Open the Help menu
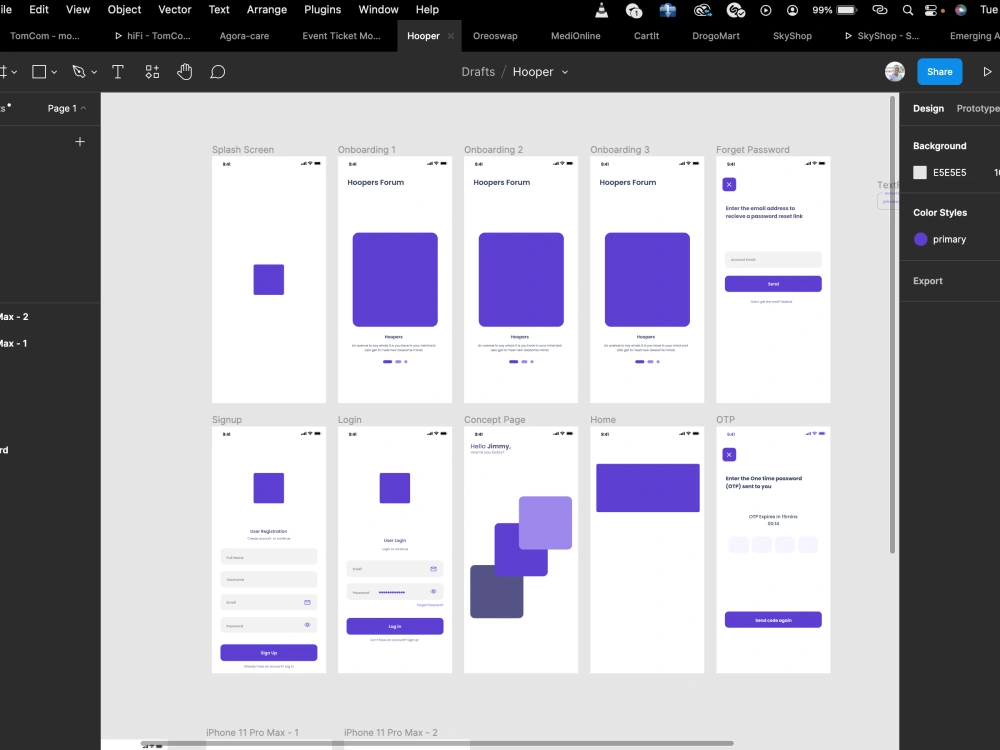 pyautogui.click(x=427, y=10)
